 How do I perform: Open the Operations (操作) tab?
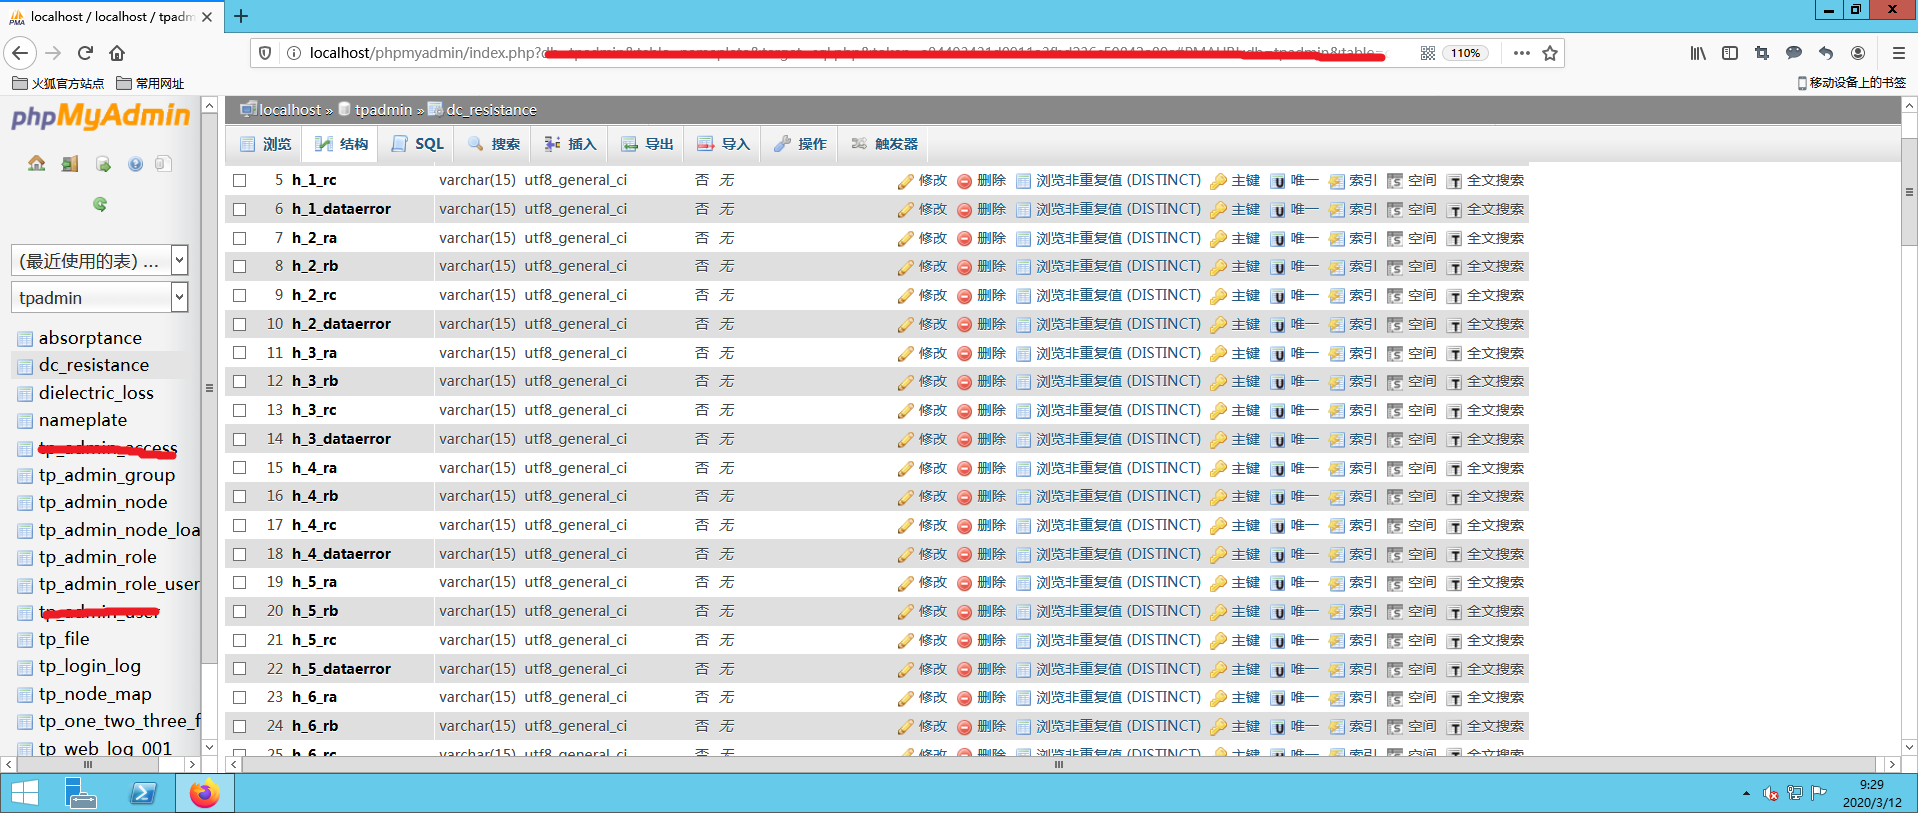click(800, 144)
